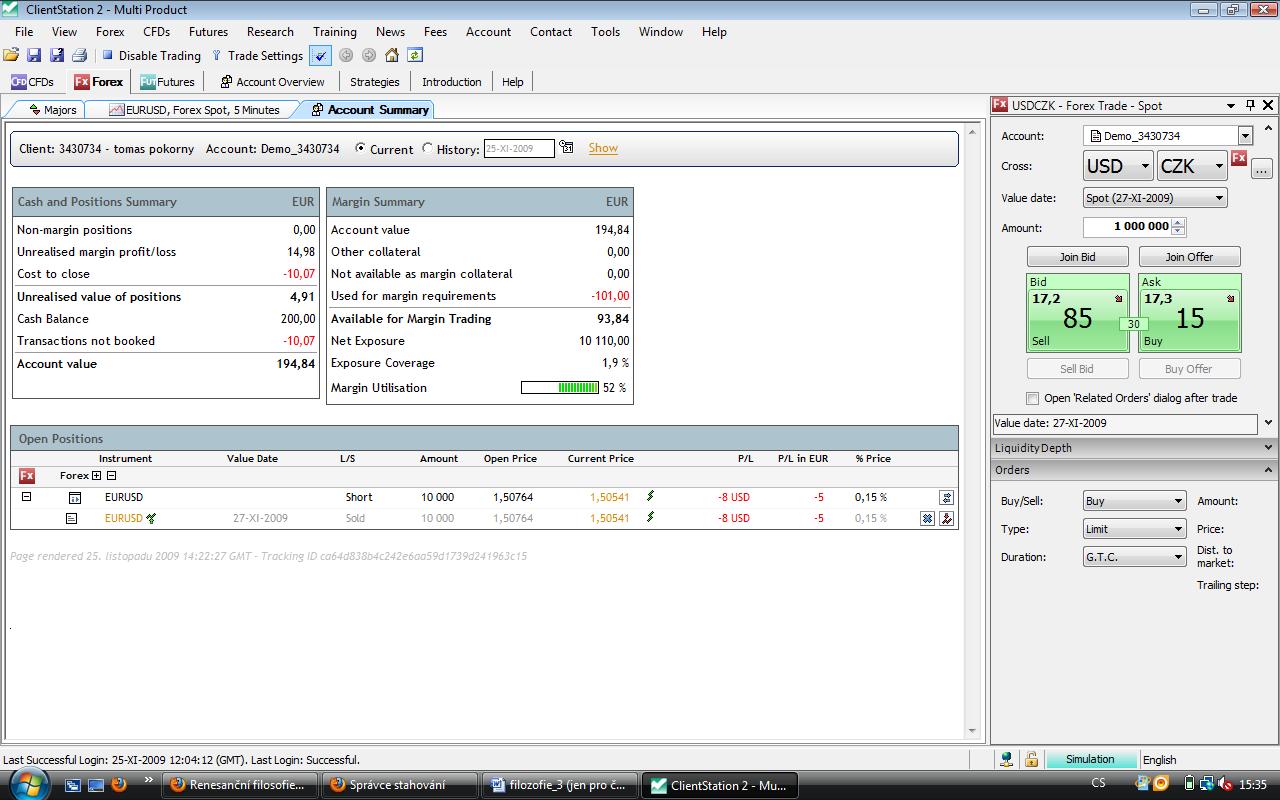The image size is (1280, 800).
Task: Open the Research menu
Action: click(270, 32)
